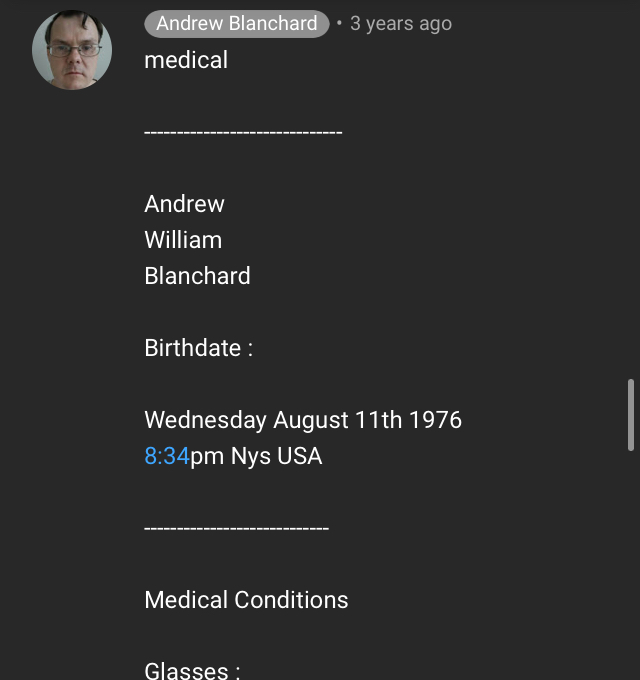This screenshot has height=680, width=640.
Task: Click "11th" in the birthdate line
Action: pos(378,420)
